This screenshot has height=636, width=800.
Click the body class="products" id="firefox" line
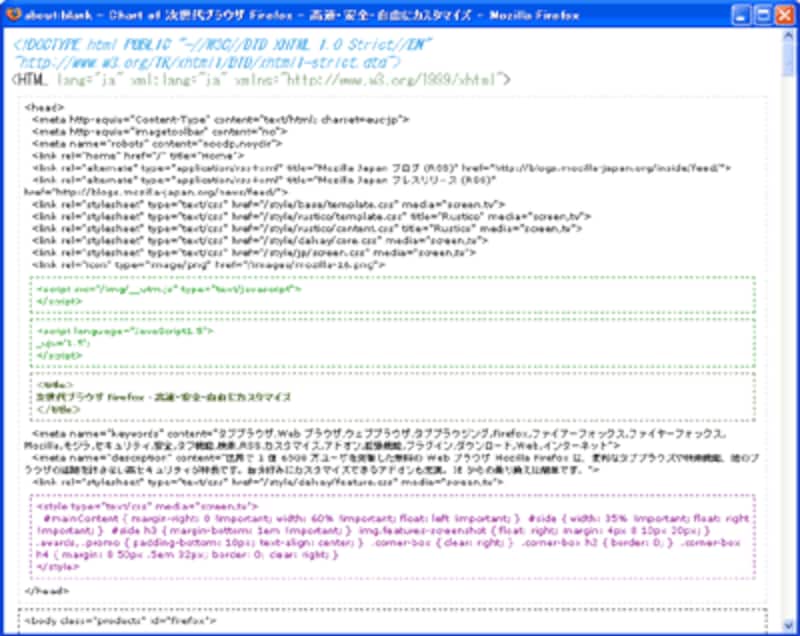[120, 621]
